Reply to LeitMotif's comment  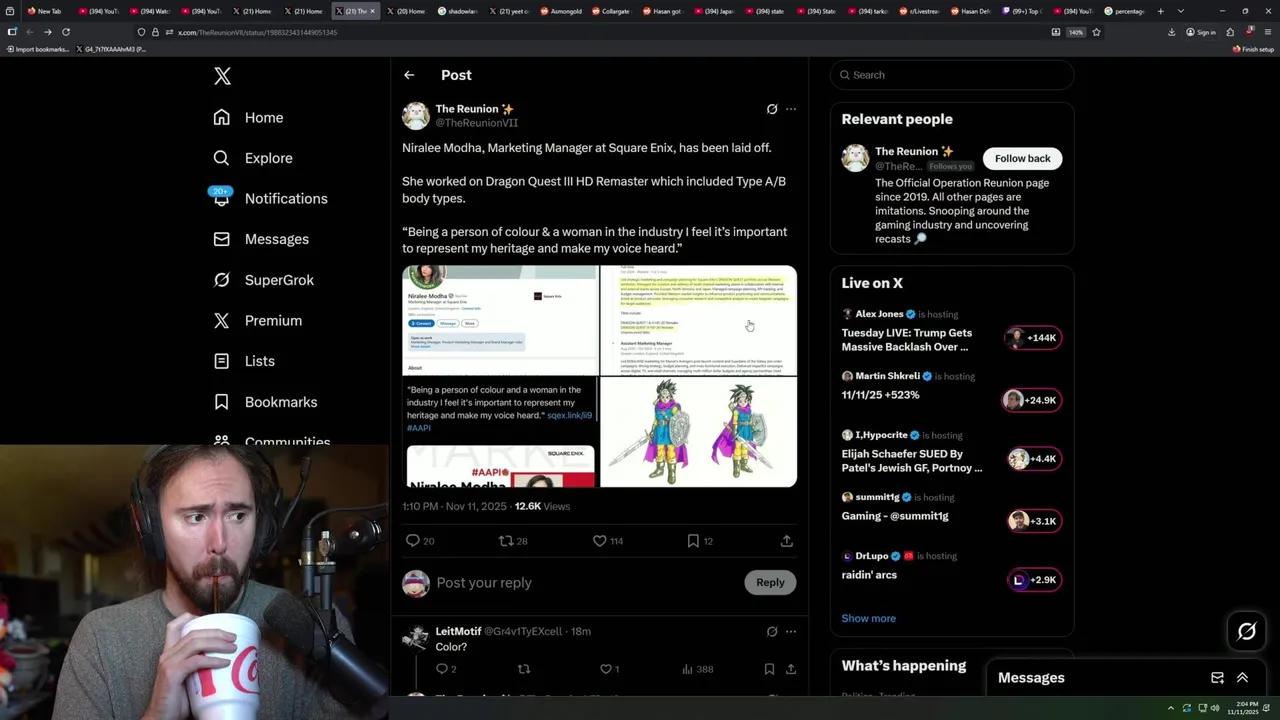442,669
